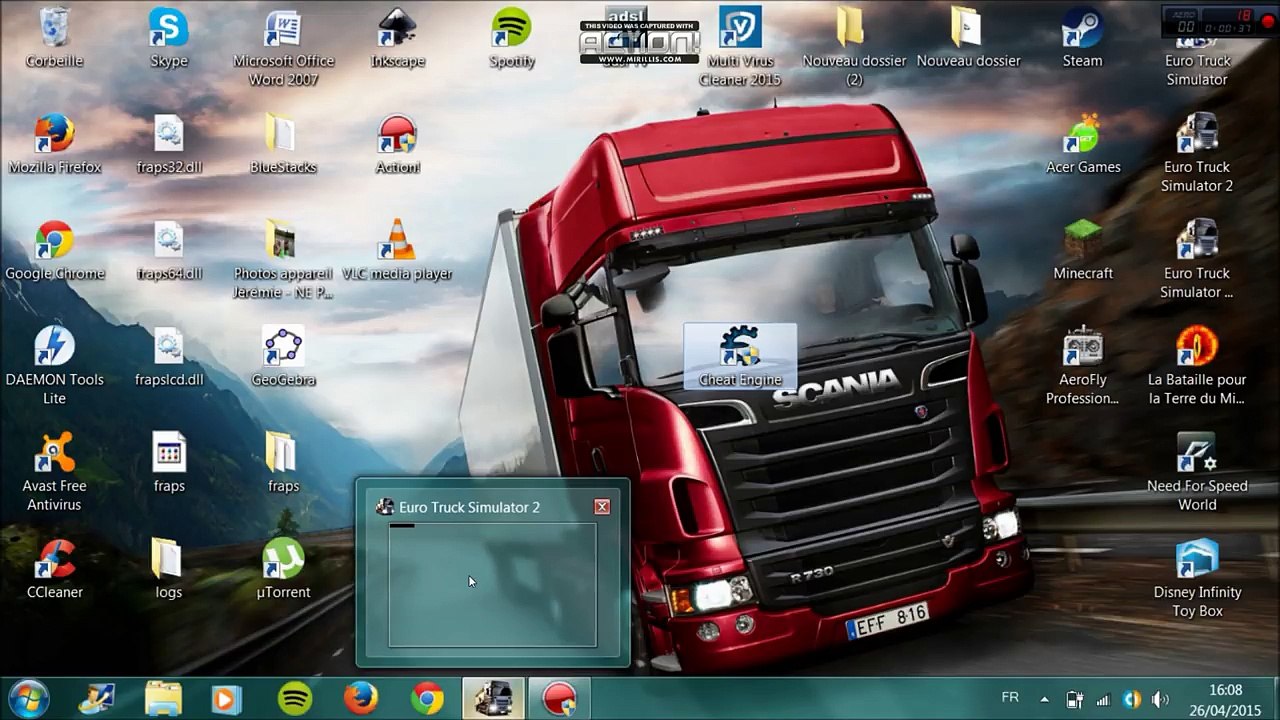Screen dimensions: 1280x720
Task: Open the media player taskbar button
Action: [225, 698]
